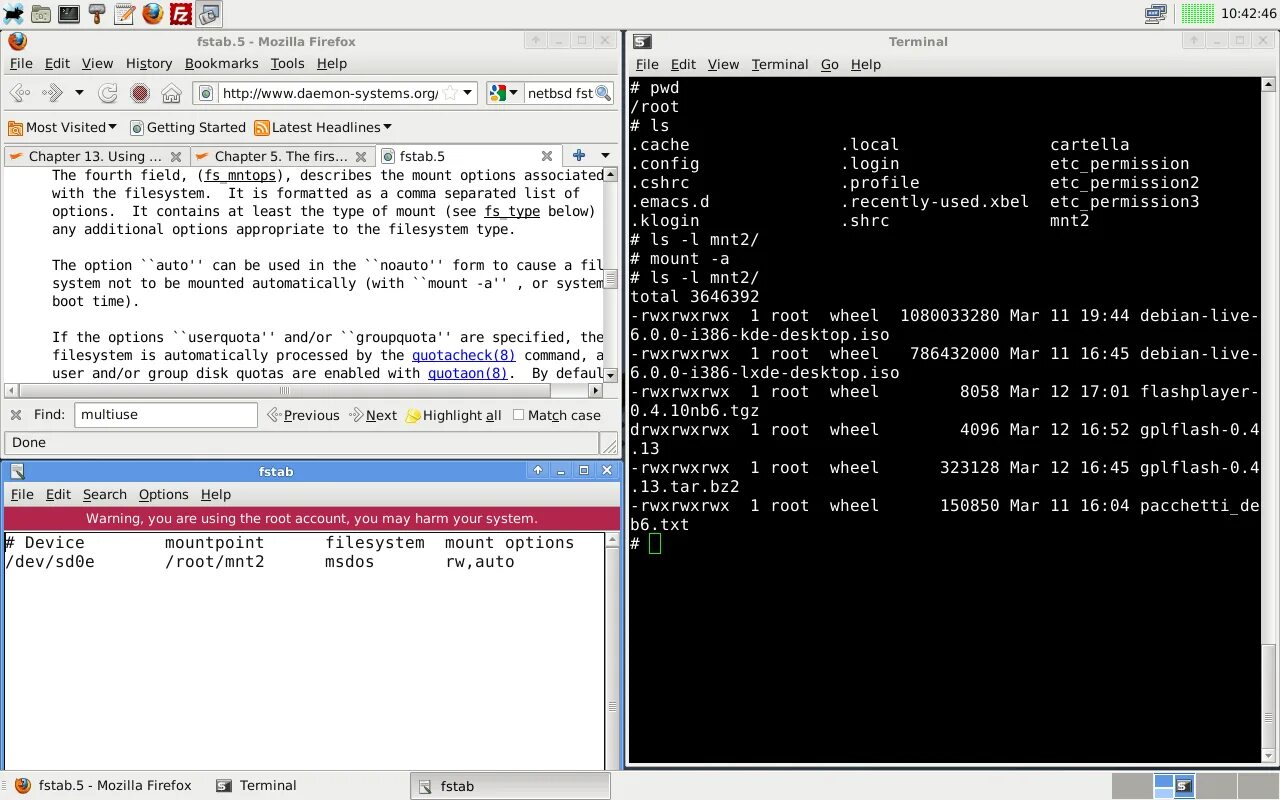
Task: Open the quotacheck(8) link
Action: (464, 355)
